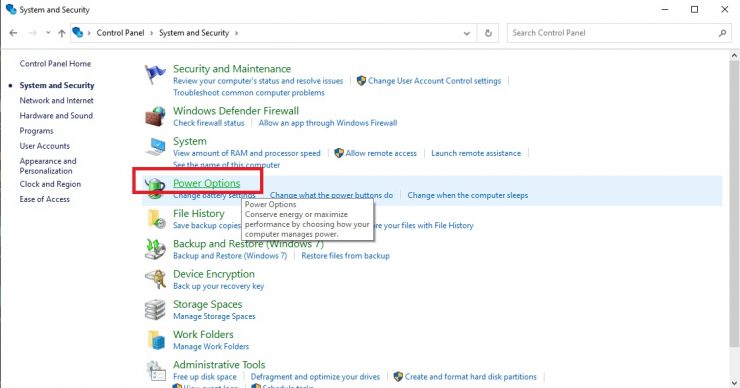
Task: Click the shield icon beside Allow remote access
Action: [x=339, y=153]
